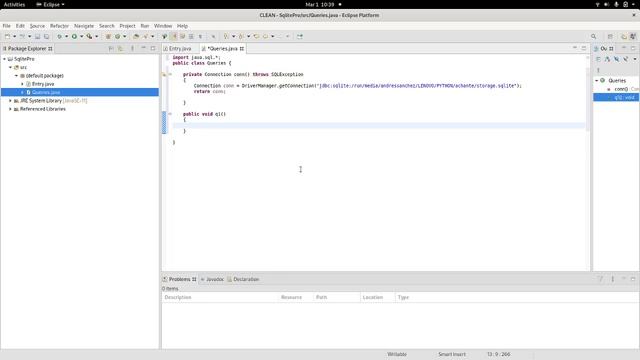This screenshot has height=360, width=640.
Task: Open the Back history dropdown arrow
Action: pos(273,36)
